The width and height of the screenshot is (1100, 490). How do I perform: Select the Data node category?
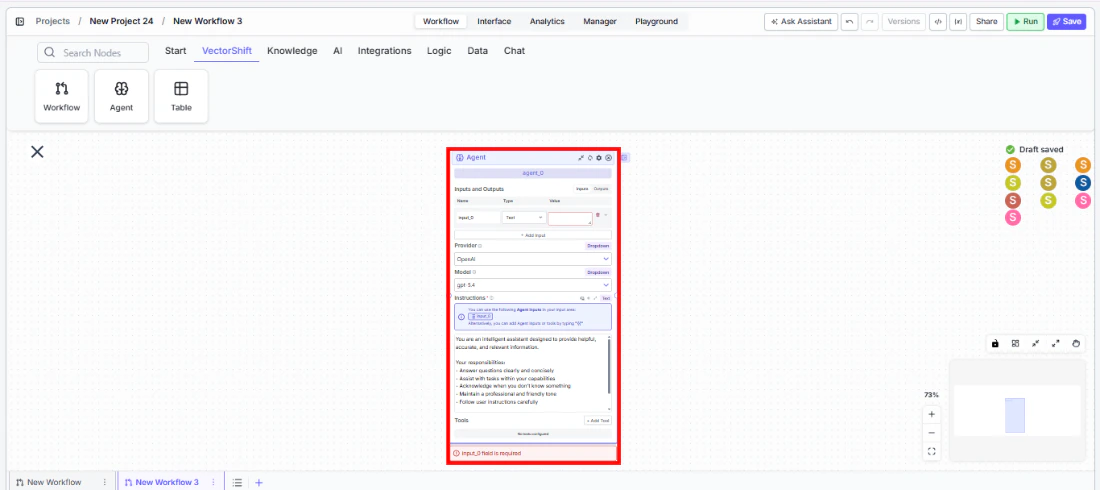[x=478, y=51]
